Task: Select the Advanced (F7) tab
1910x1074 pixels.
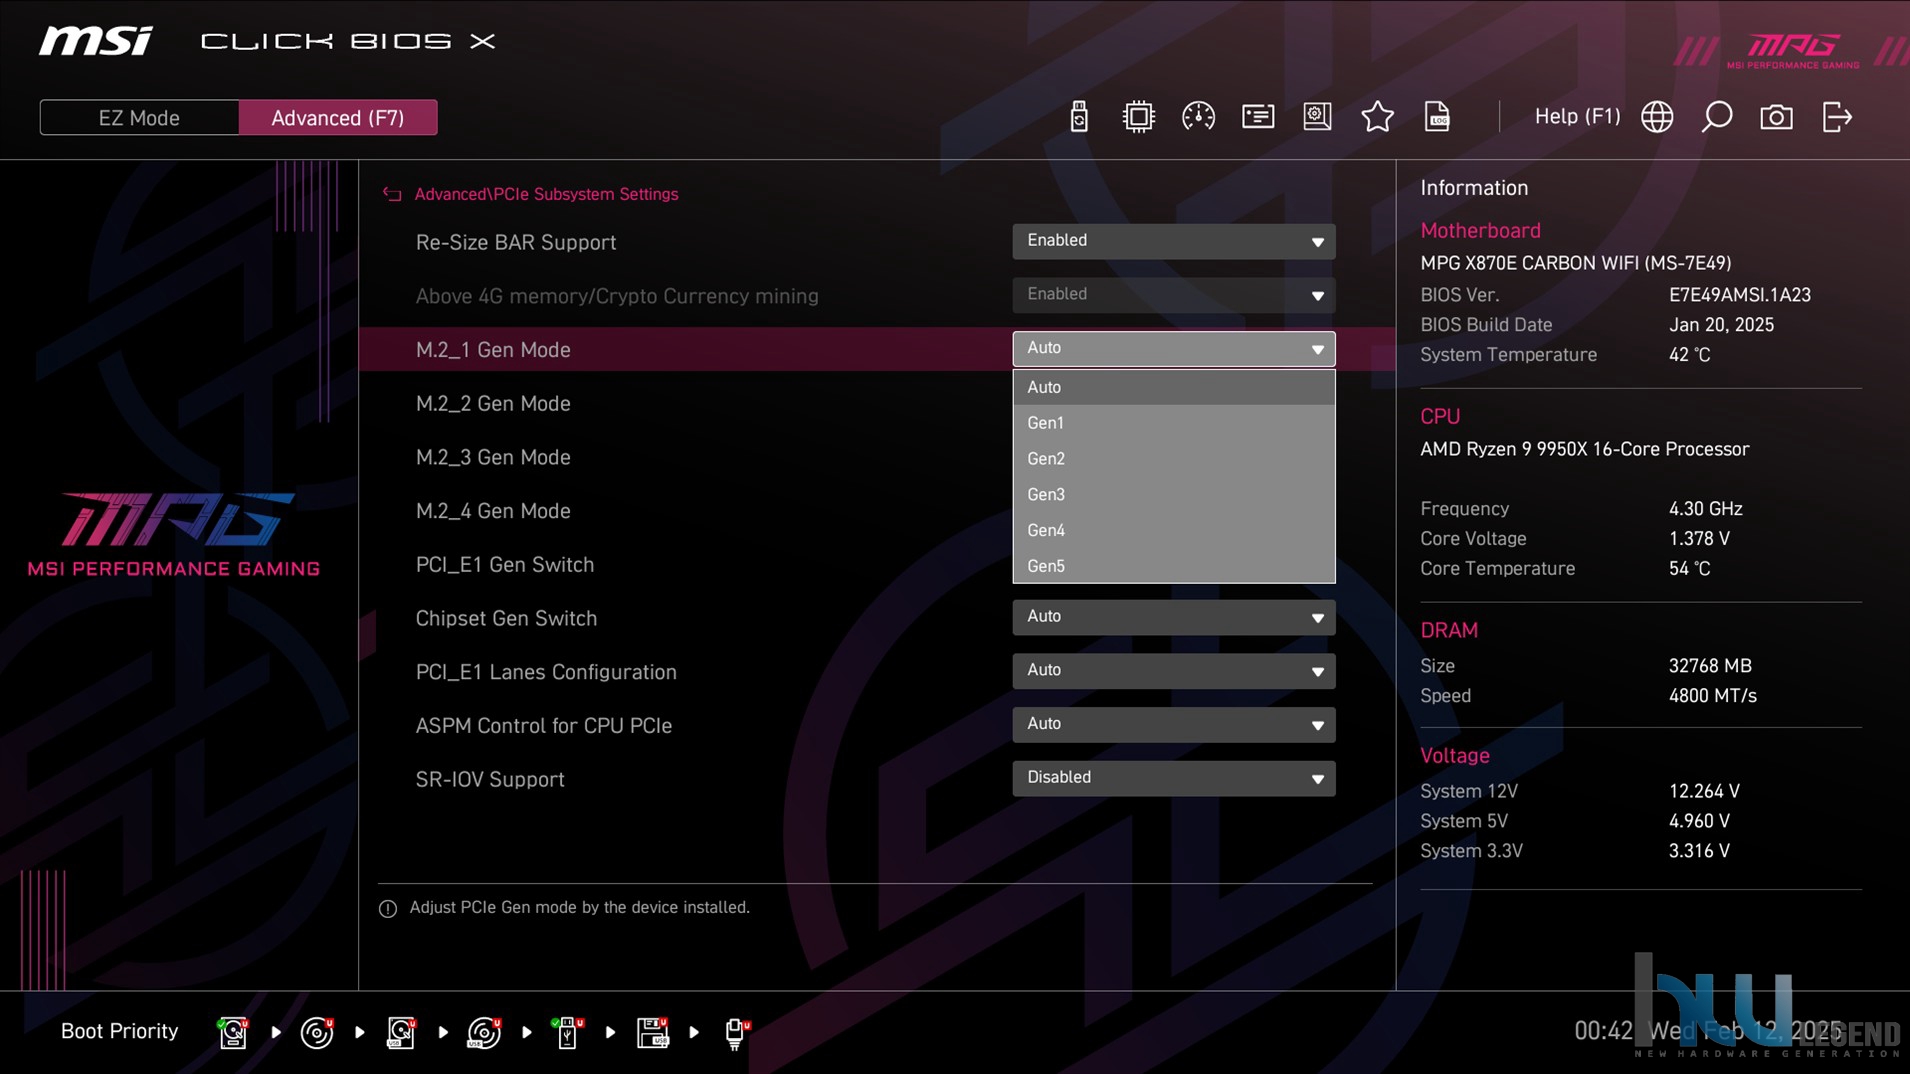Action: click(338, 118)
